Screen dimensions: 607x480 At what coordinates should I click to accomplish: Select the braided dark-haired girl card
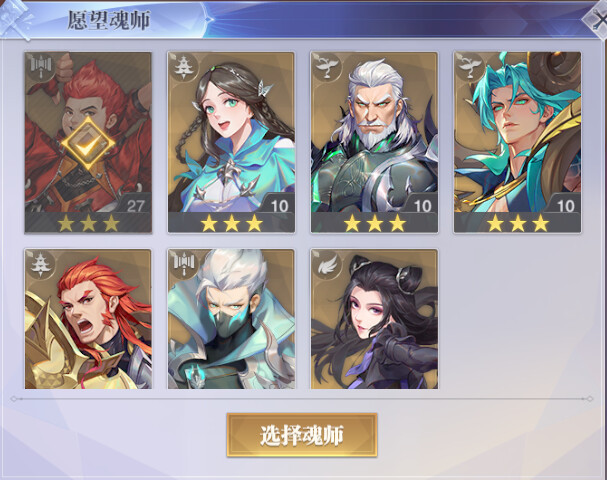231,142
